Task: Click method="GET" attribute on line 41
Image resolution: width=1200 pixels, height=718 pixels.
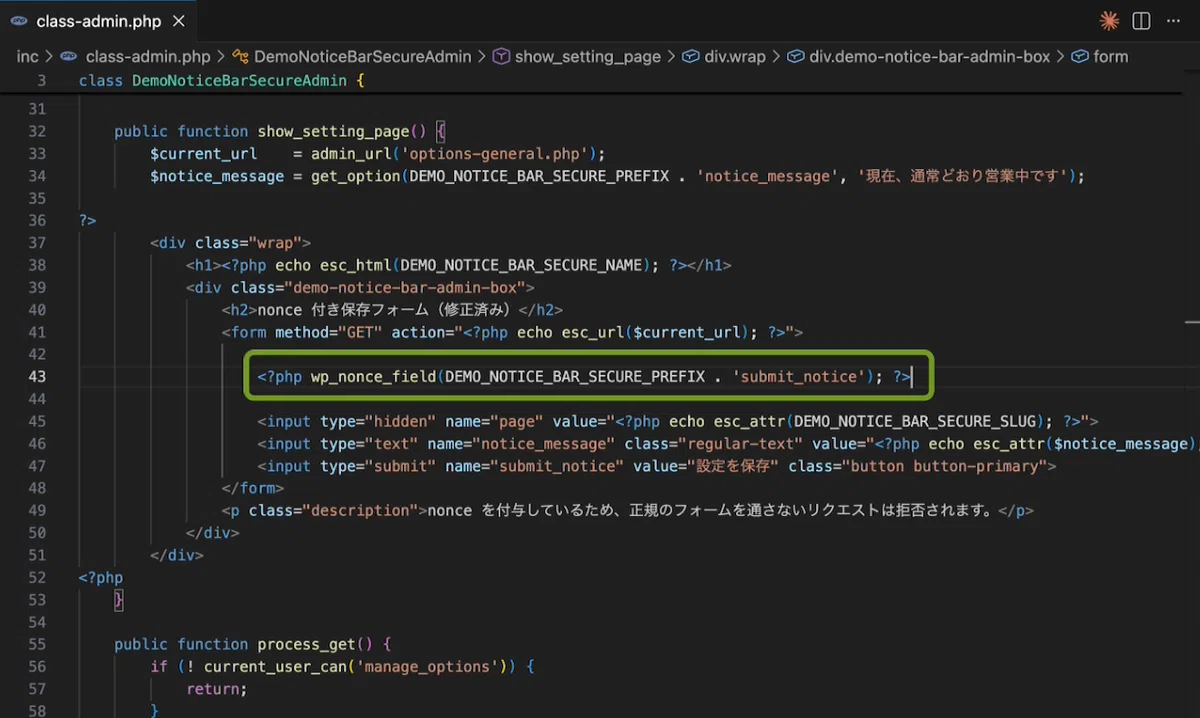Action: (328, 332)
